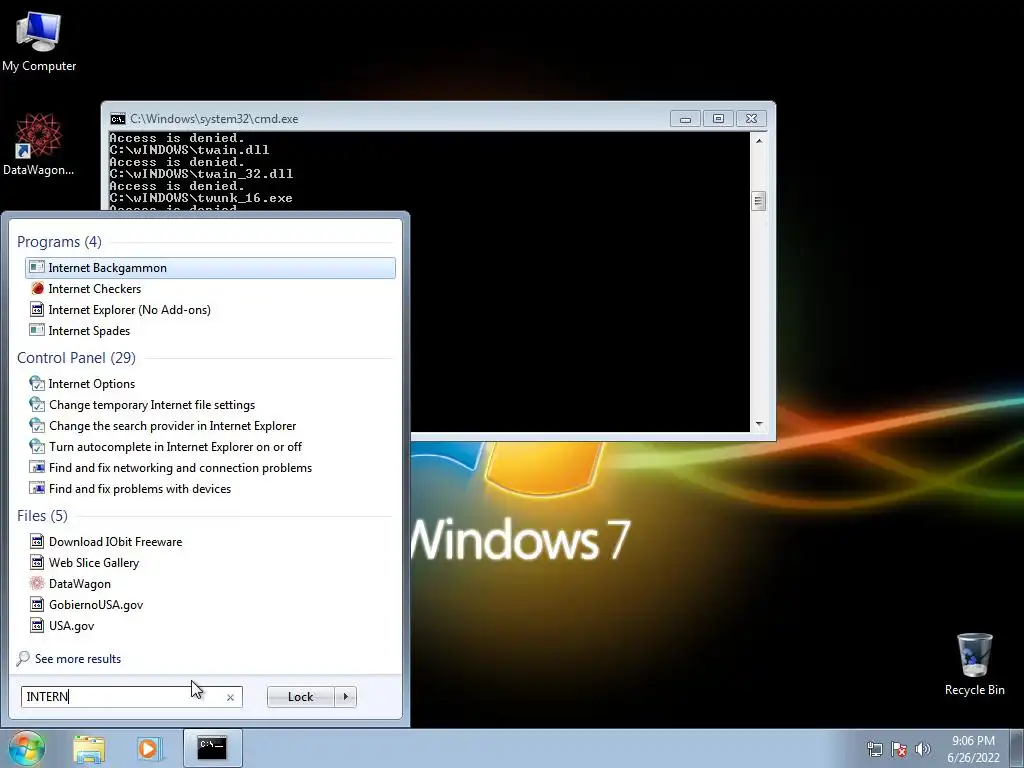Open the Files (5) results header

[42, 516]
